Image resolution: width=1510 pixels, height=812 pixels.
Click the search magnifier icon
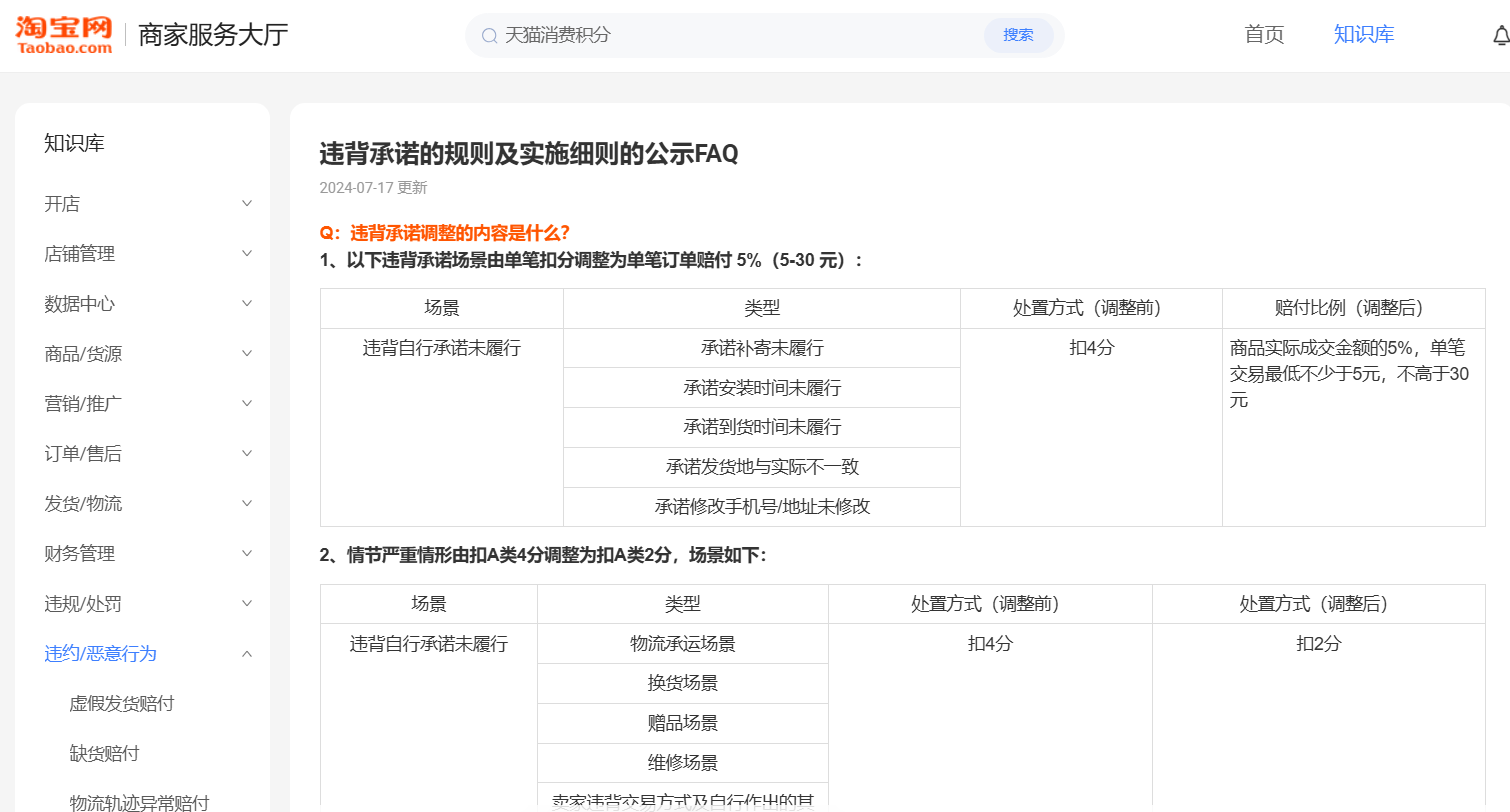490,36
